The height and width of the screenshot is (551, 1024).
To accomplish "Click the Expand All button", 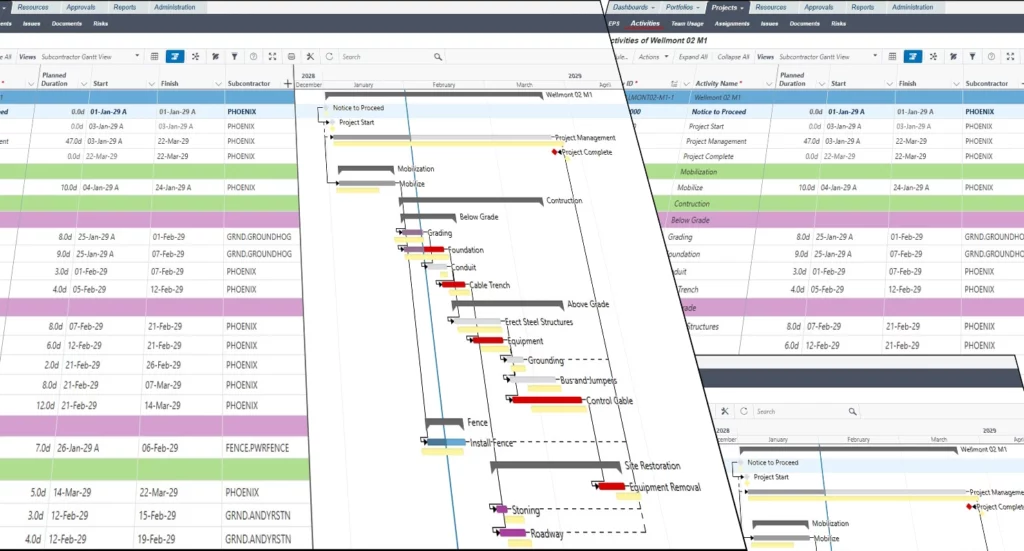I will pyautogui.click(x=693, y=57).
